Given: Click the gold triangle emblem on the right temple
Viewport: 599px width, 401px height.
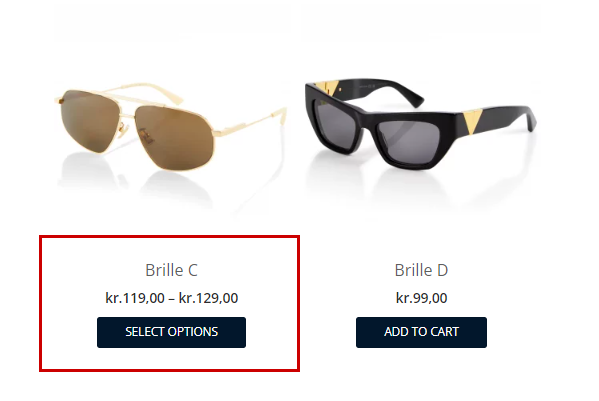Looking at the screenshot, I should [x=470, y=121].
